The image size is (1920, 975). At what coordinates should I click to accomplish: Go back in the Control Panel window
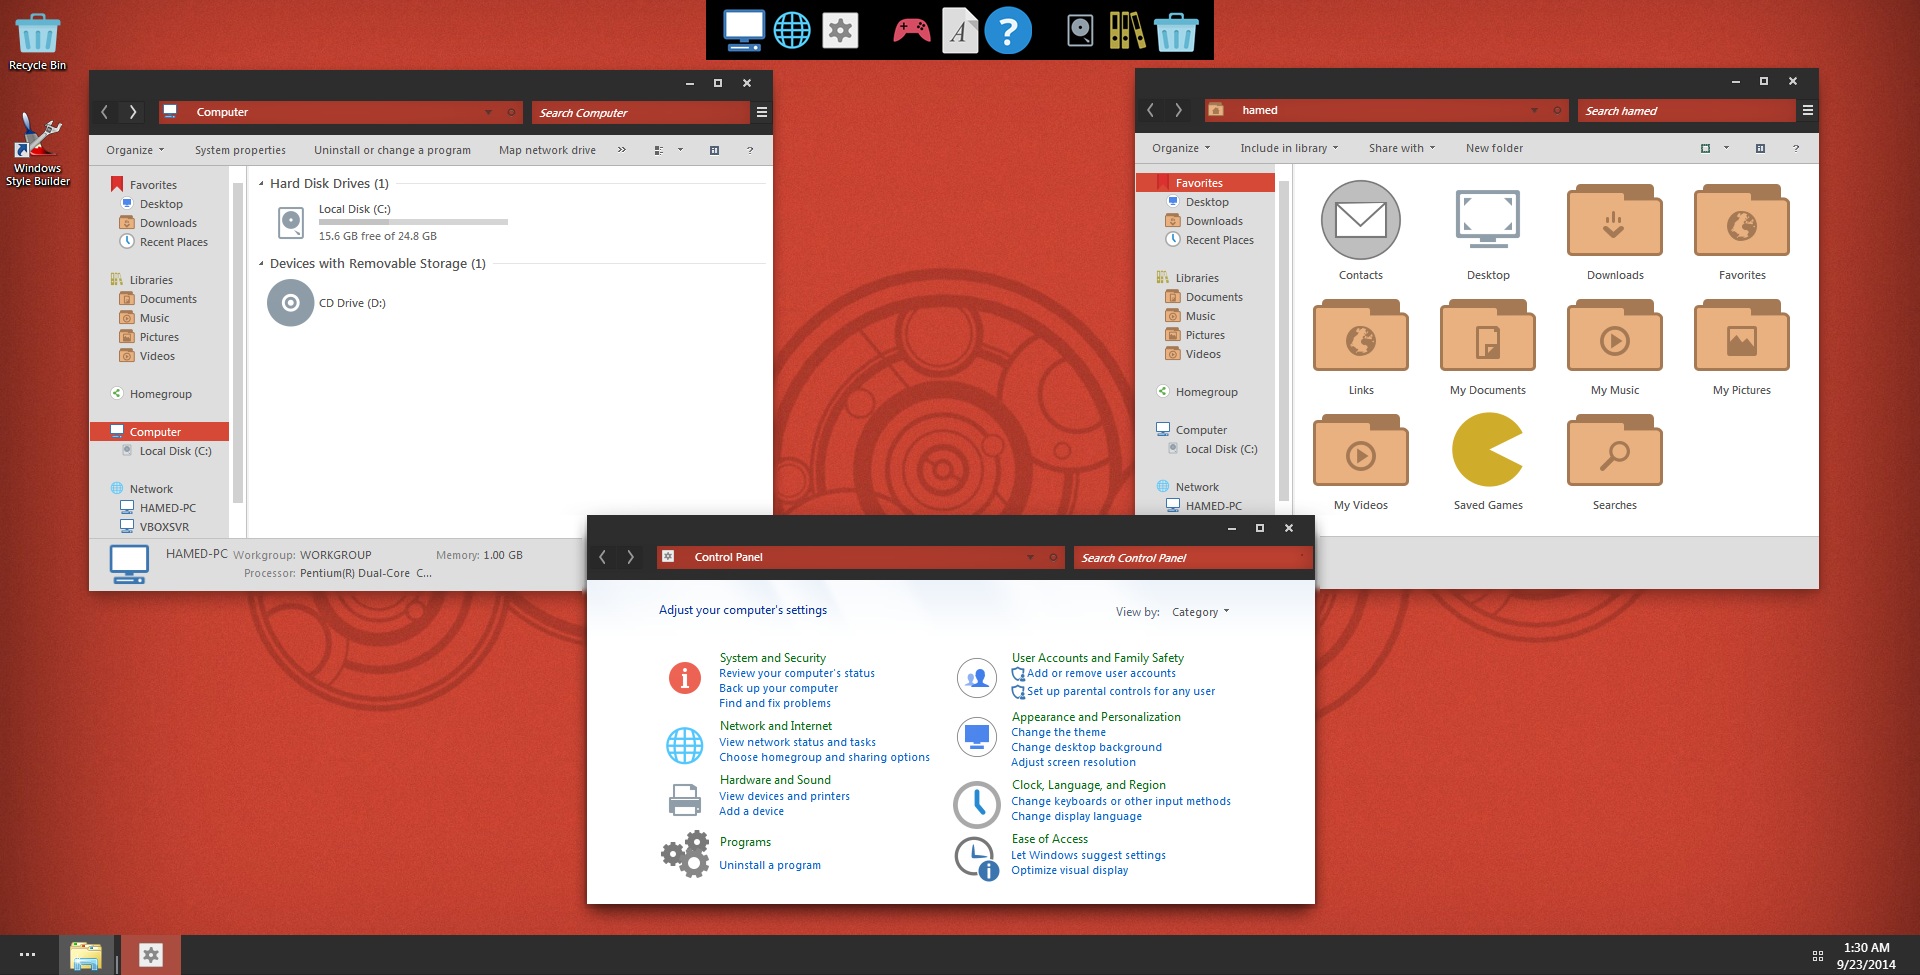pyautogui.click(x=602, y=557)
